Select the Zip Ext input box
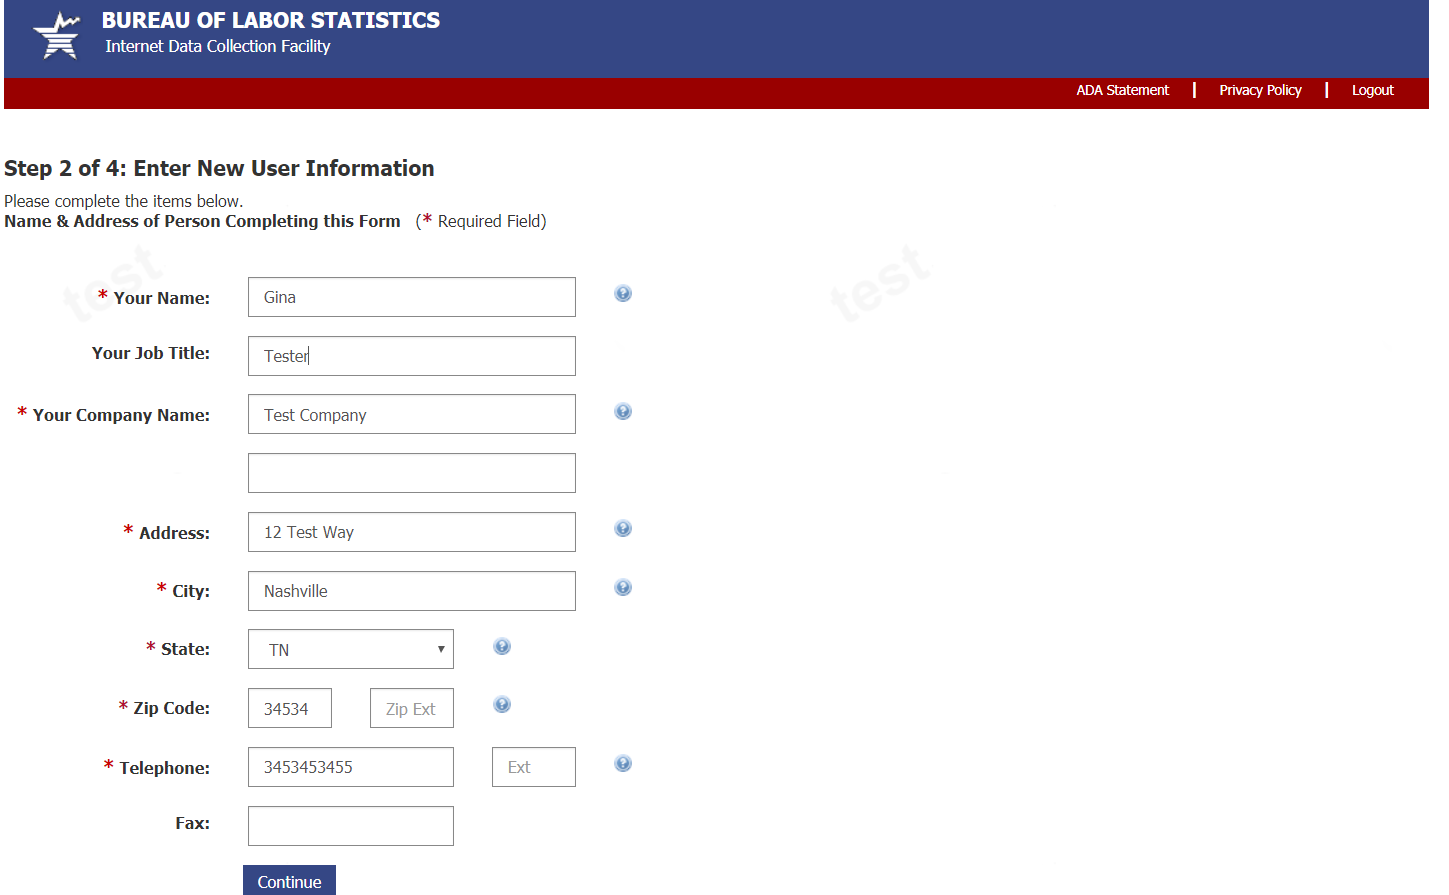 (x=411, y=709)
